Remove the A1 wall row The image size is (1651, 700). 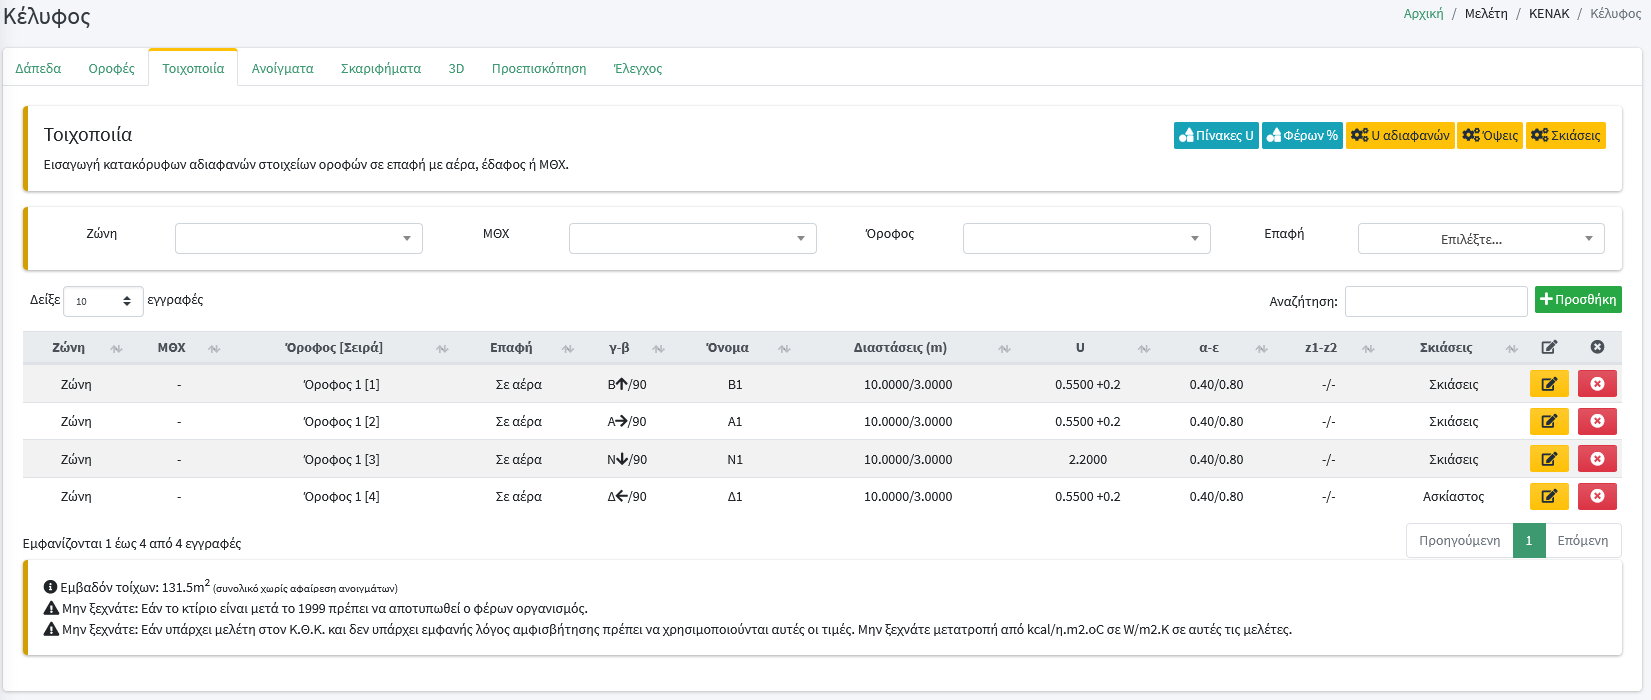click(1597, 421)
